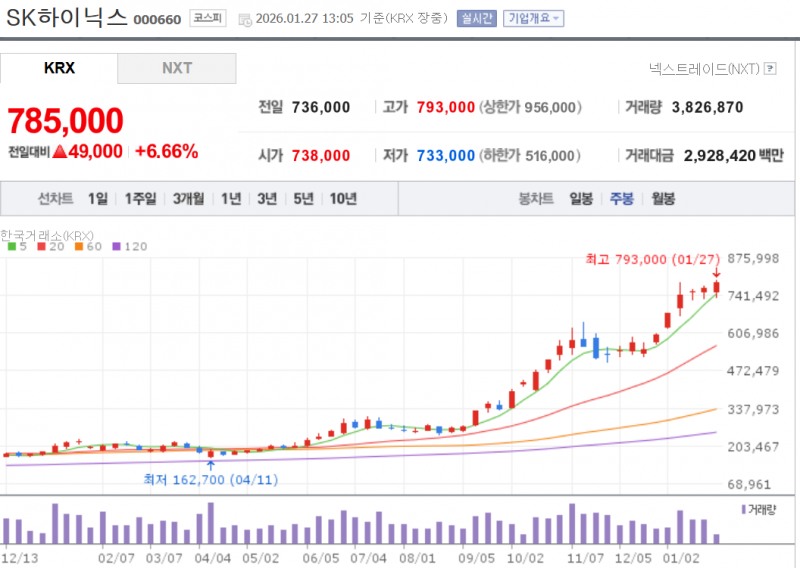
Task: Switch to 주봉 weekly candle chart
Action: click(621, 199)
